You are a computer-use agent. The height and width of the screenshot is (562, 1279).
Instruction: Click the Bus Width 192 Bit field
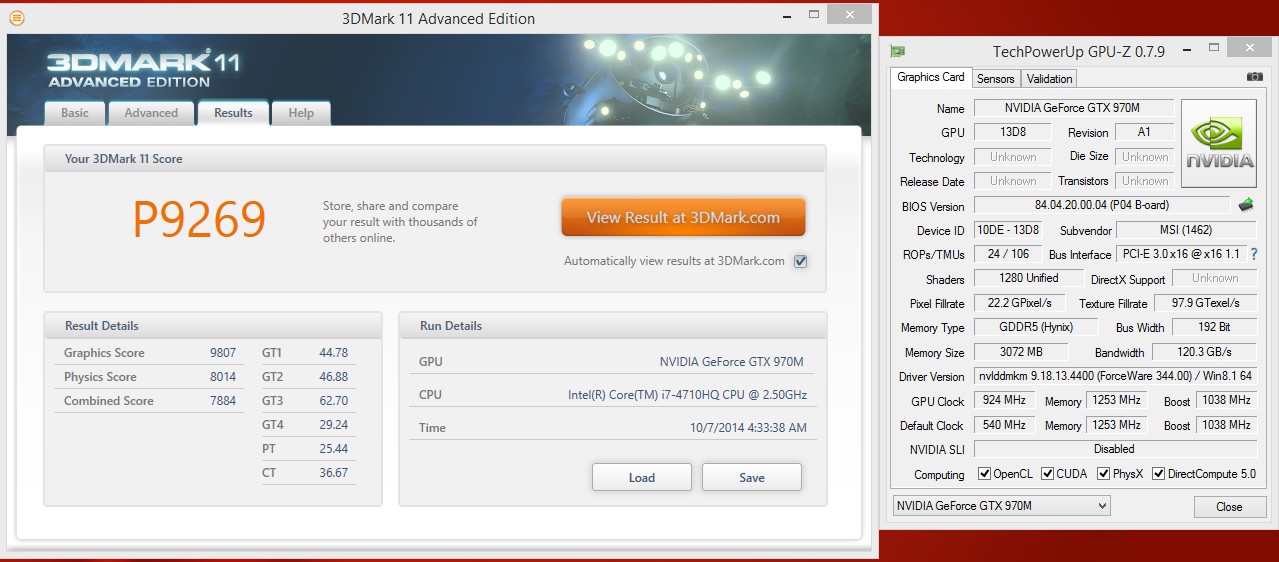click(1214, 327)
